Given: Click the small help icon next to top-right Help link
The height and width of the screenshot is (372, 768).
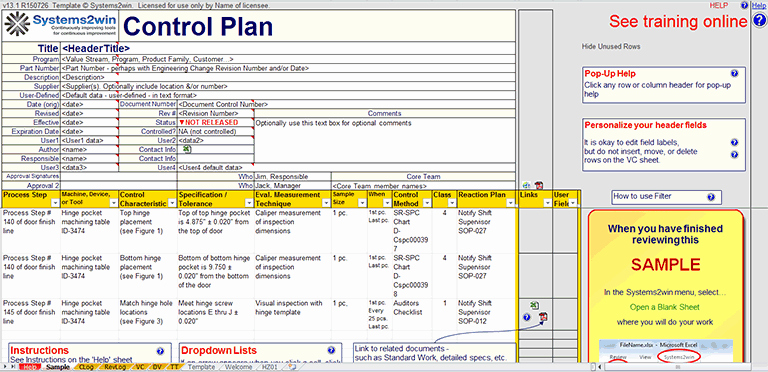Looking at the screenshot, I should 744,5.
